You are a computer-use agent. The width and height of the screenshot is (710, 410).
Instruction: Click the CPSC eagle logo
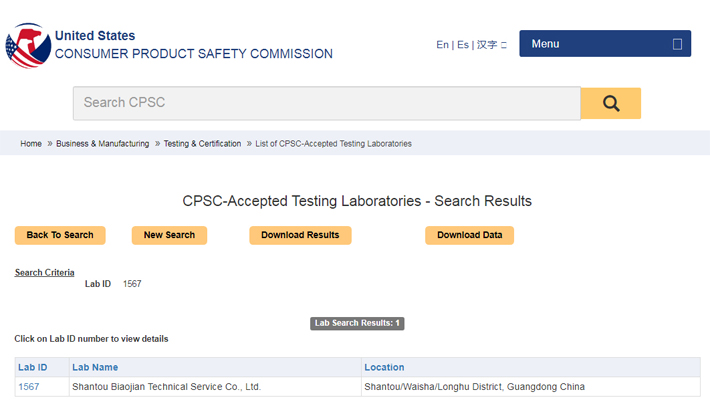(x=28, y=45)
